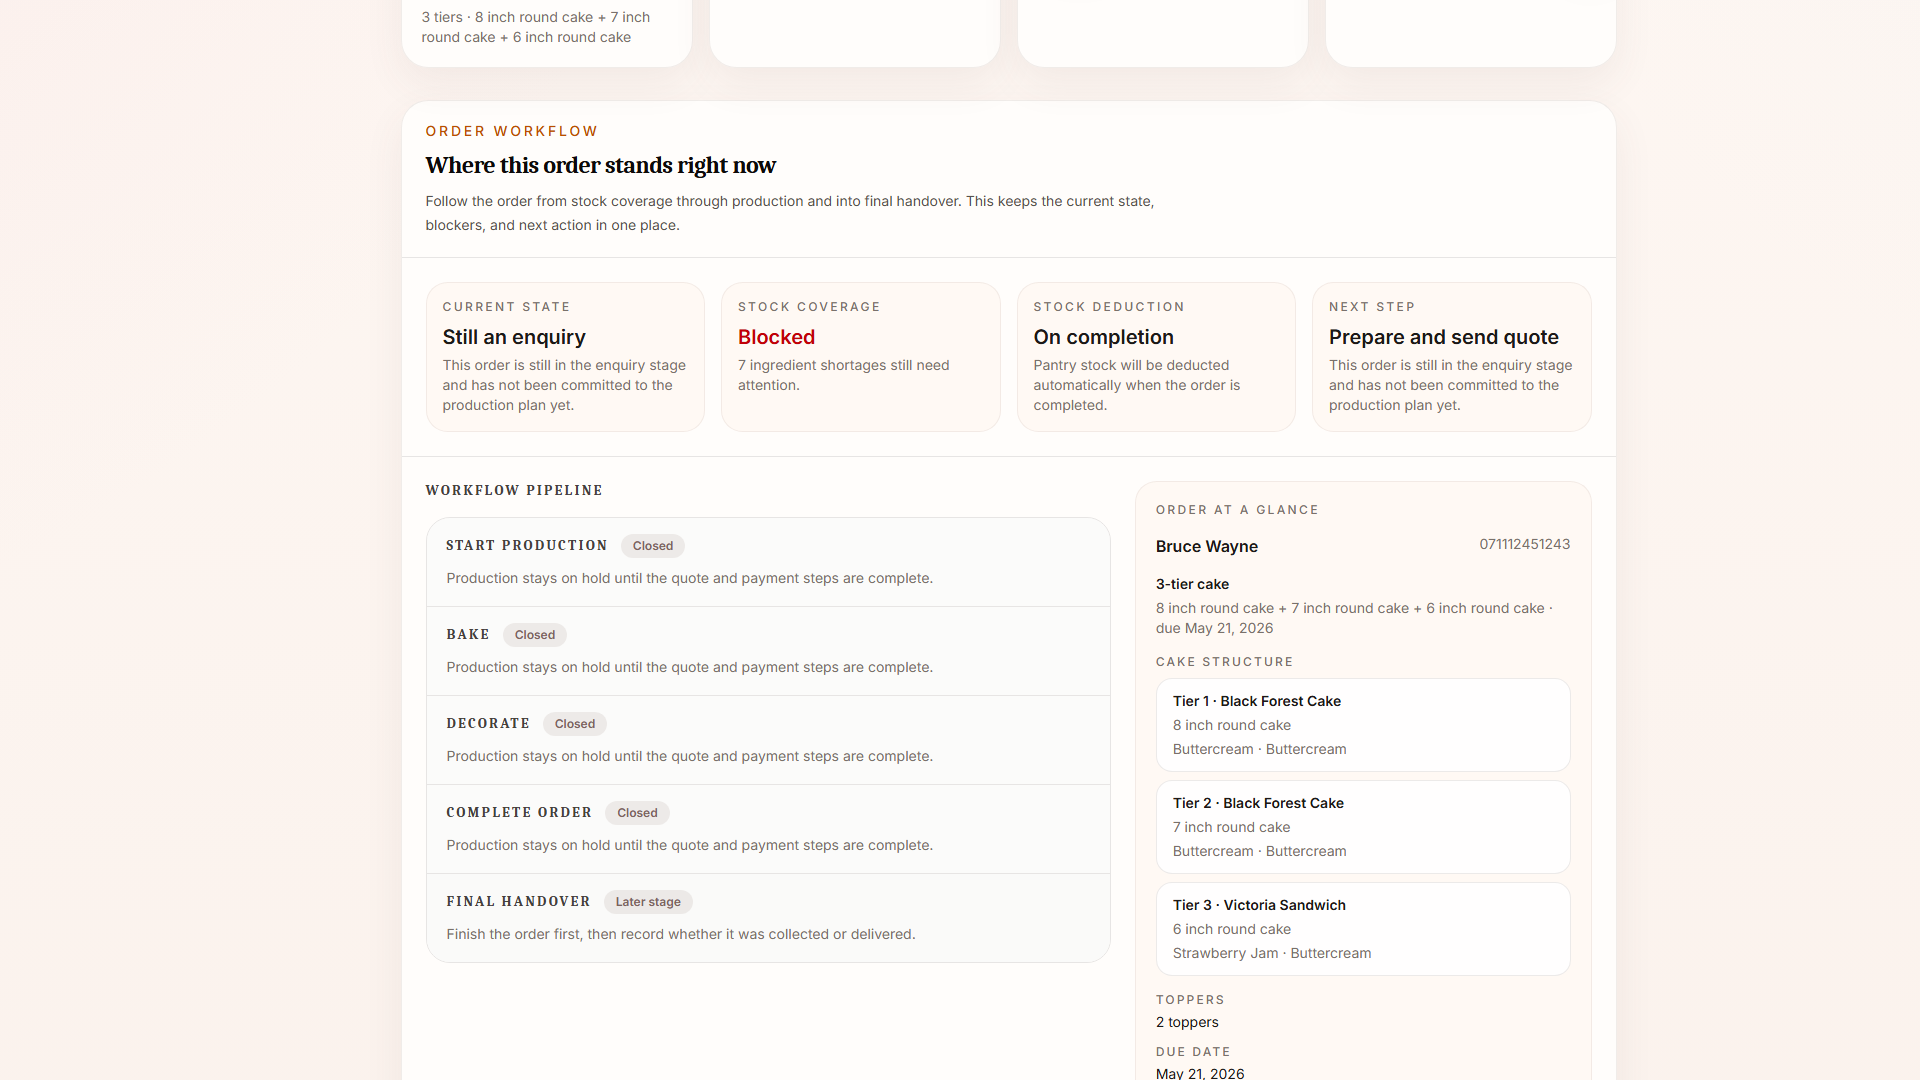Click the 6 inch round cake text in Tier 3

pos(1231,929)
